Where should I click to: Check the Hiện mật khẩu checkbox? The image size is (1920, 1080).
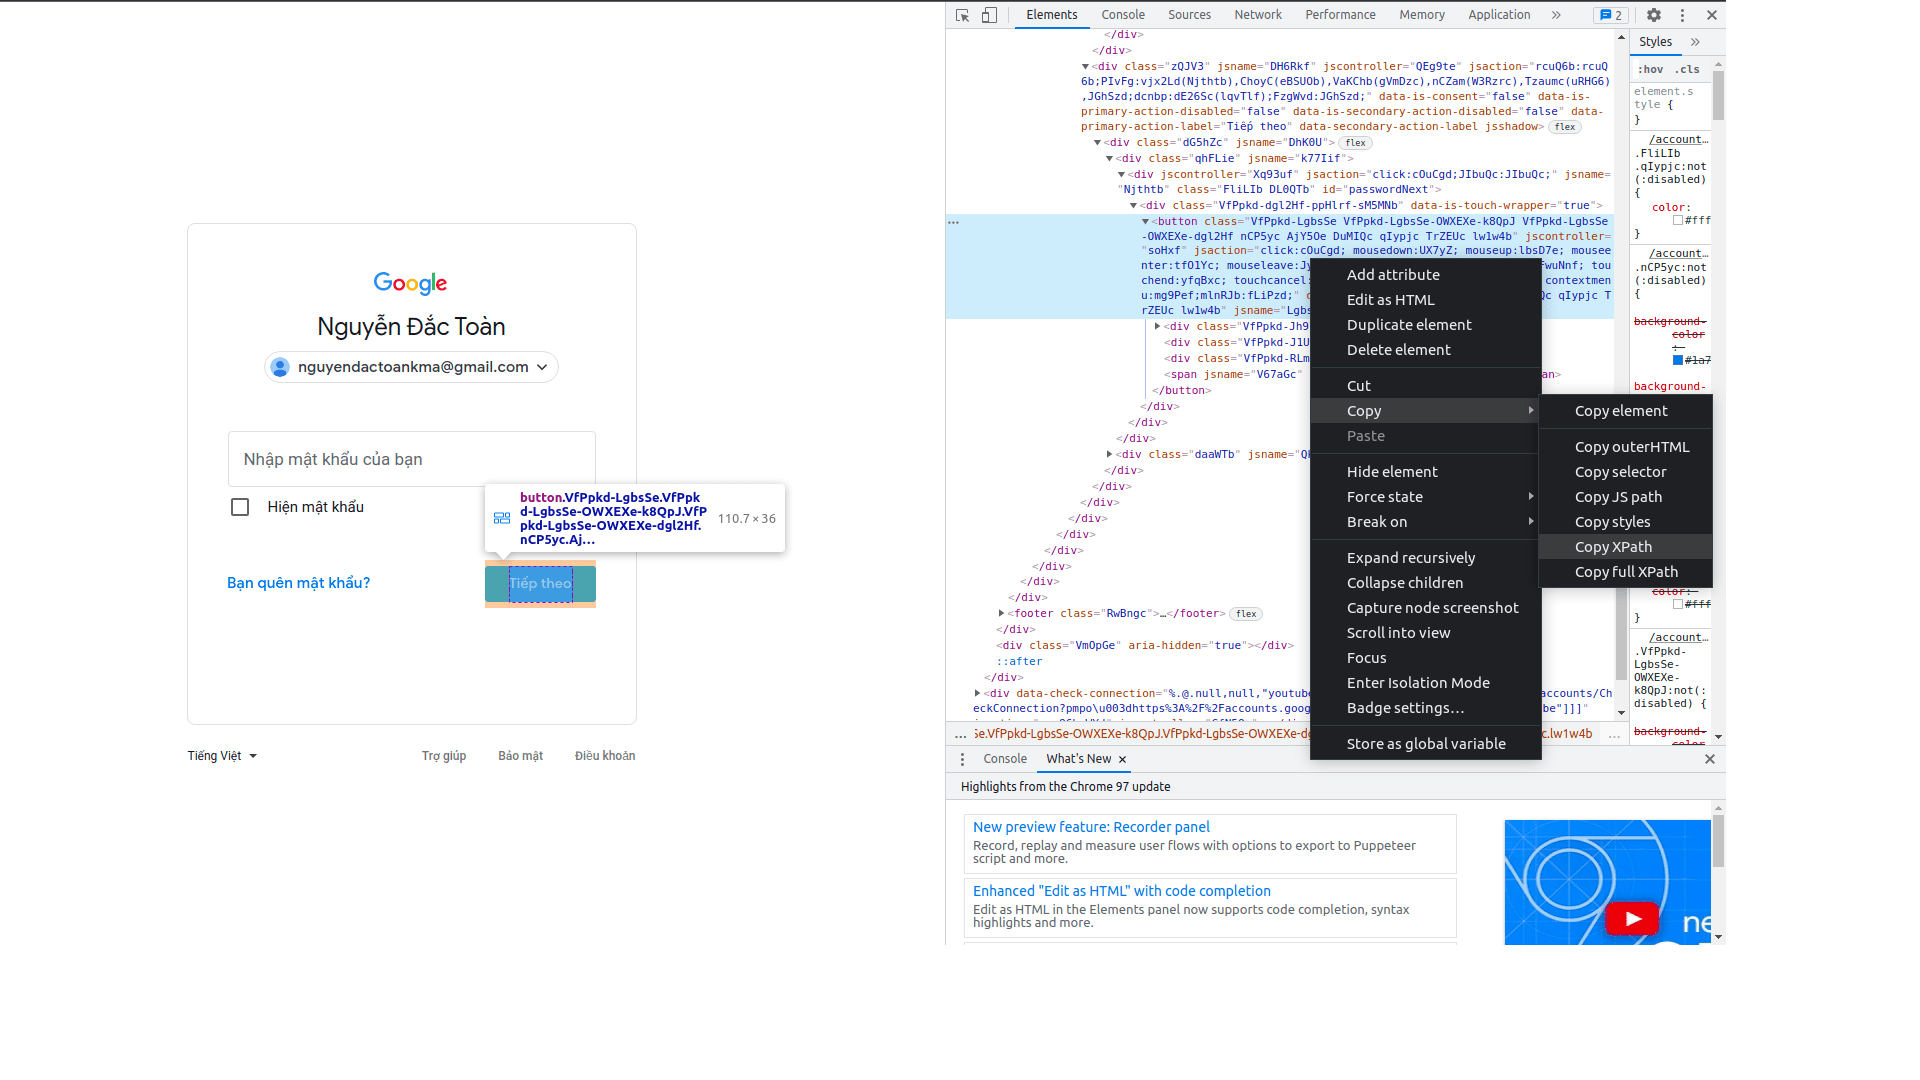[240, 507]
